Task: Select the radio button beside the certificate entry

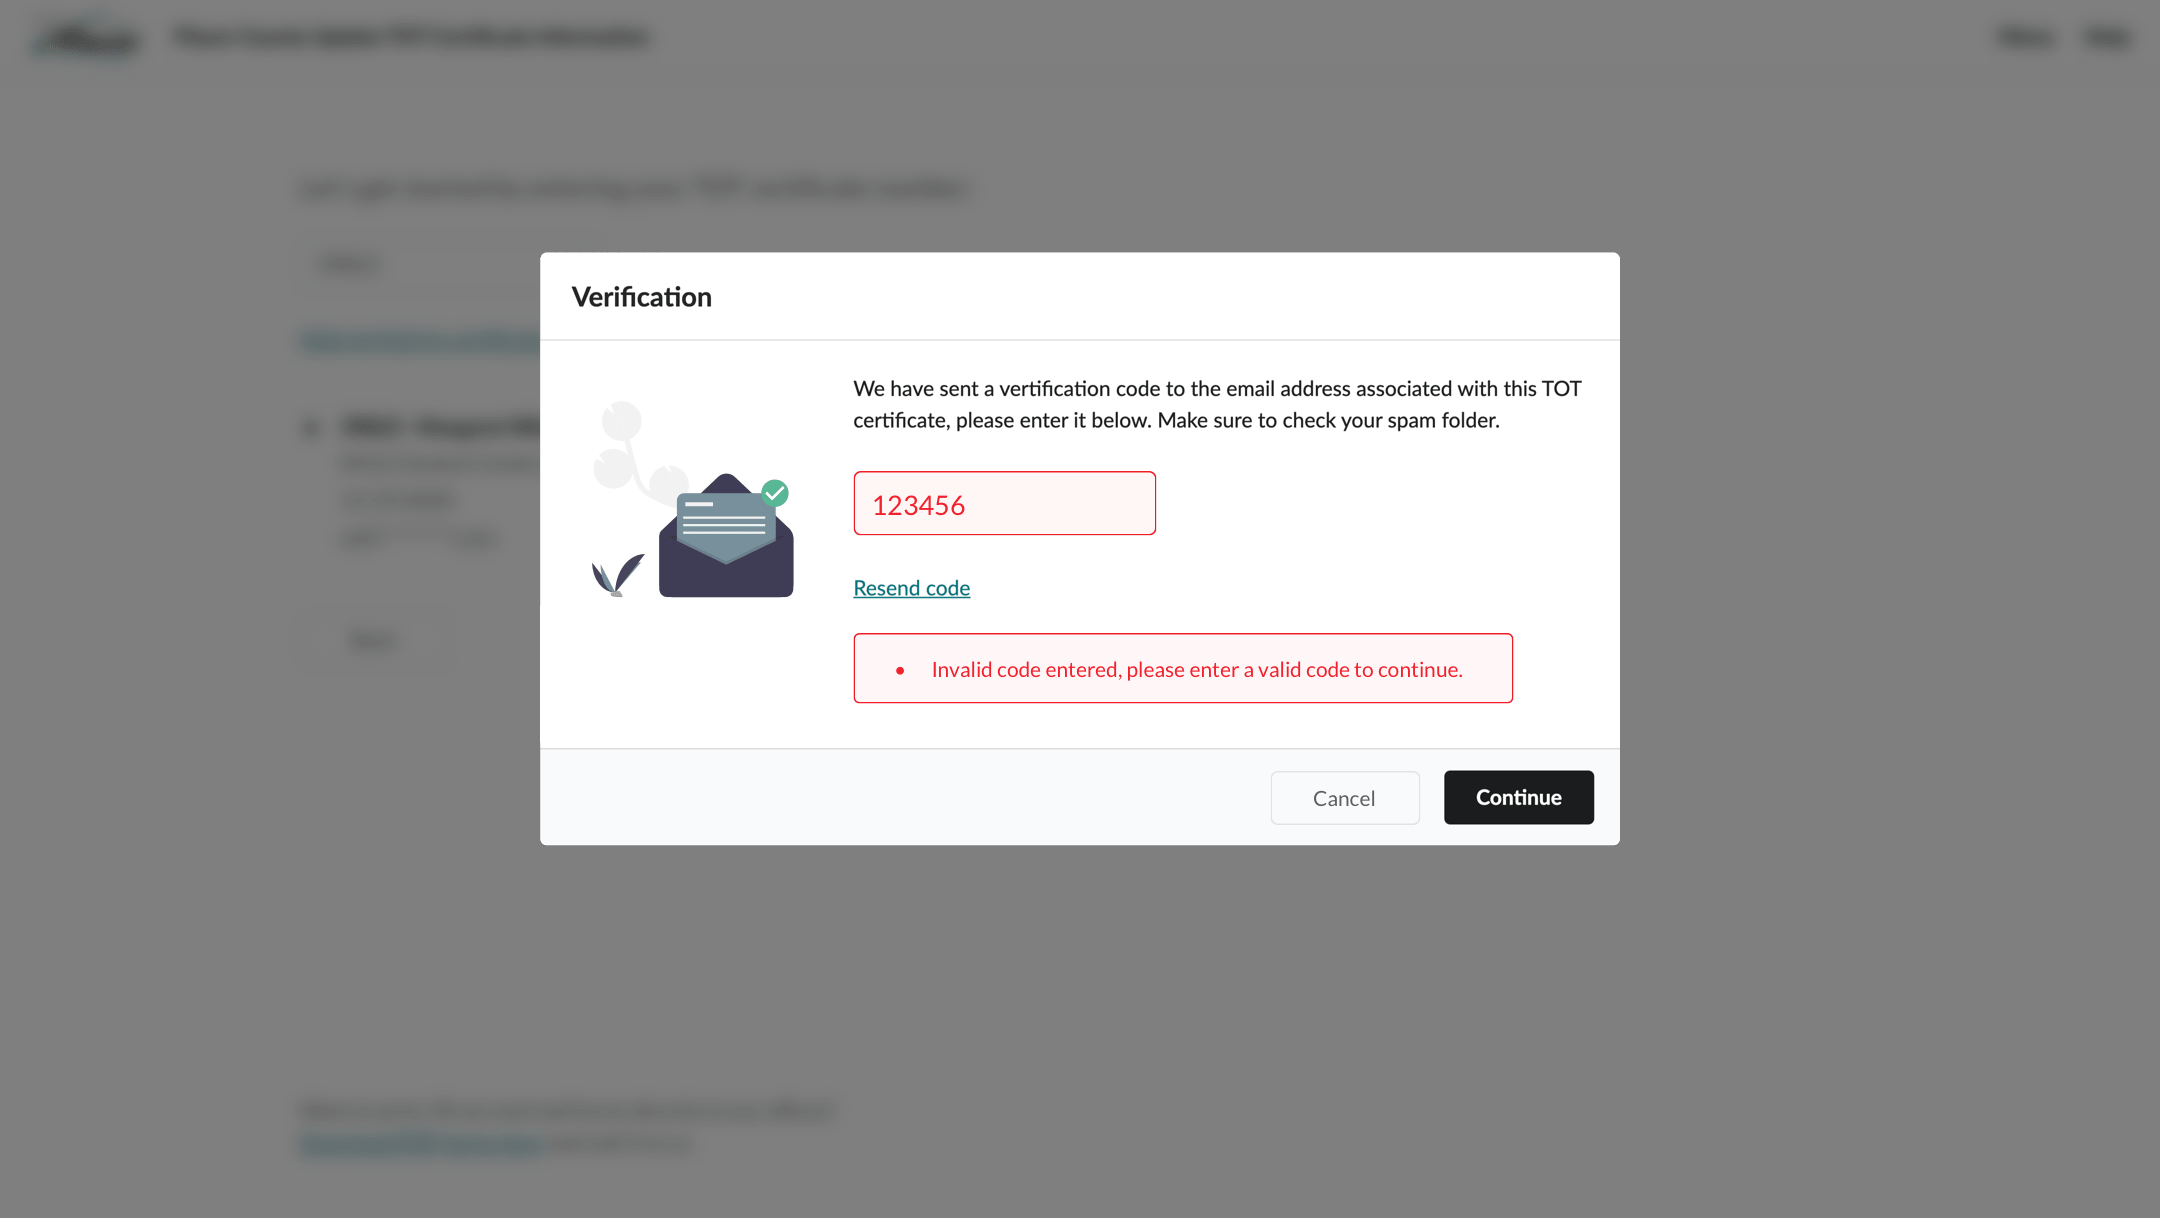Action: (x=309, y=427)
